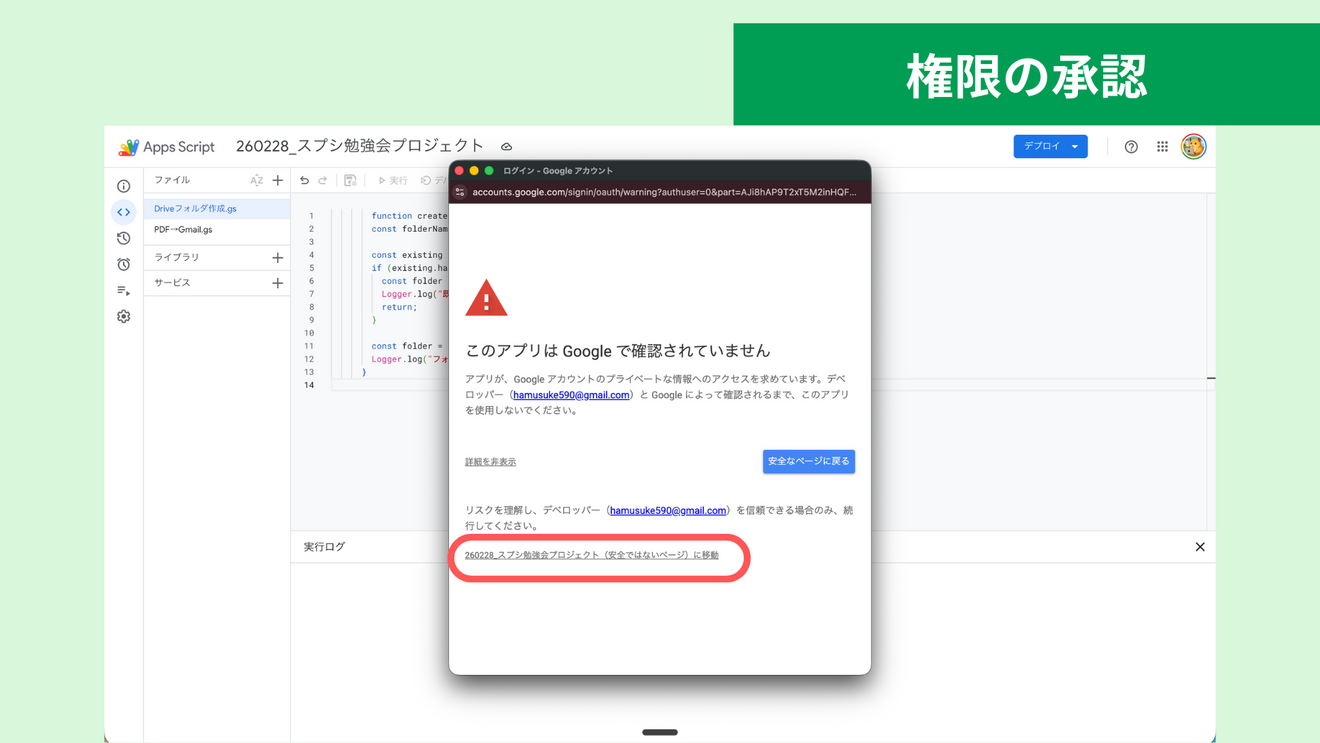Click line number 14 in the editor

point(309,385)
